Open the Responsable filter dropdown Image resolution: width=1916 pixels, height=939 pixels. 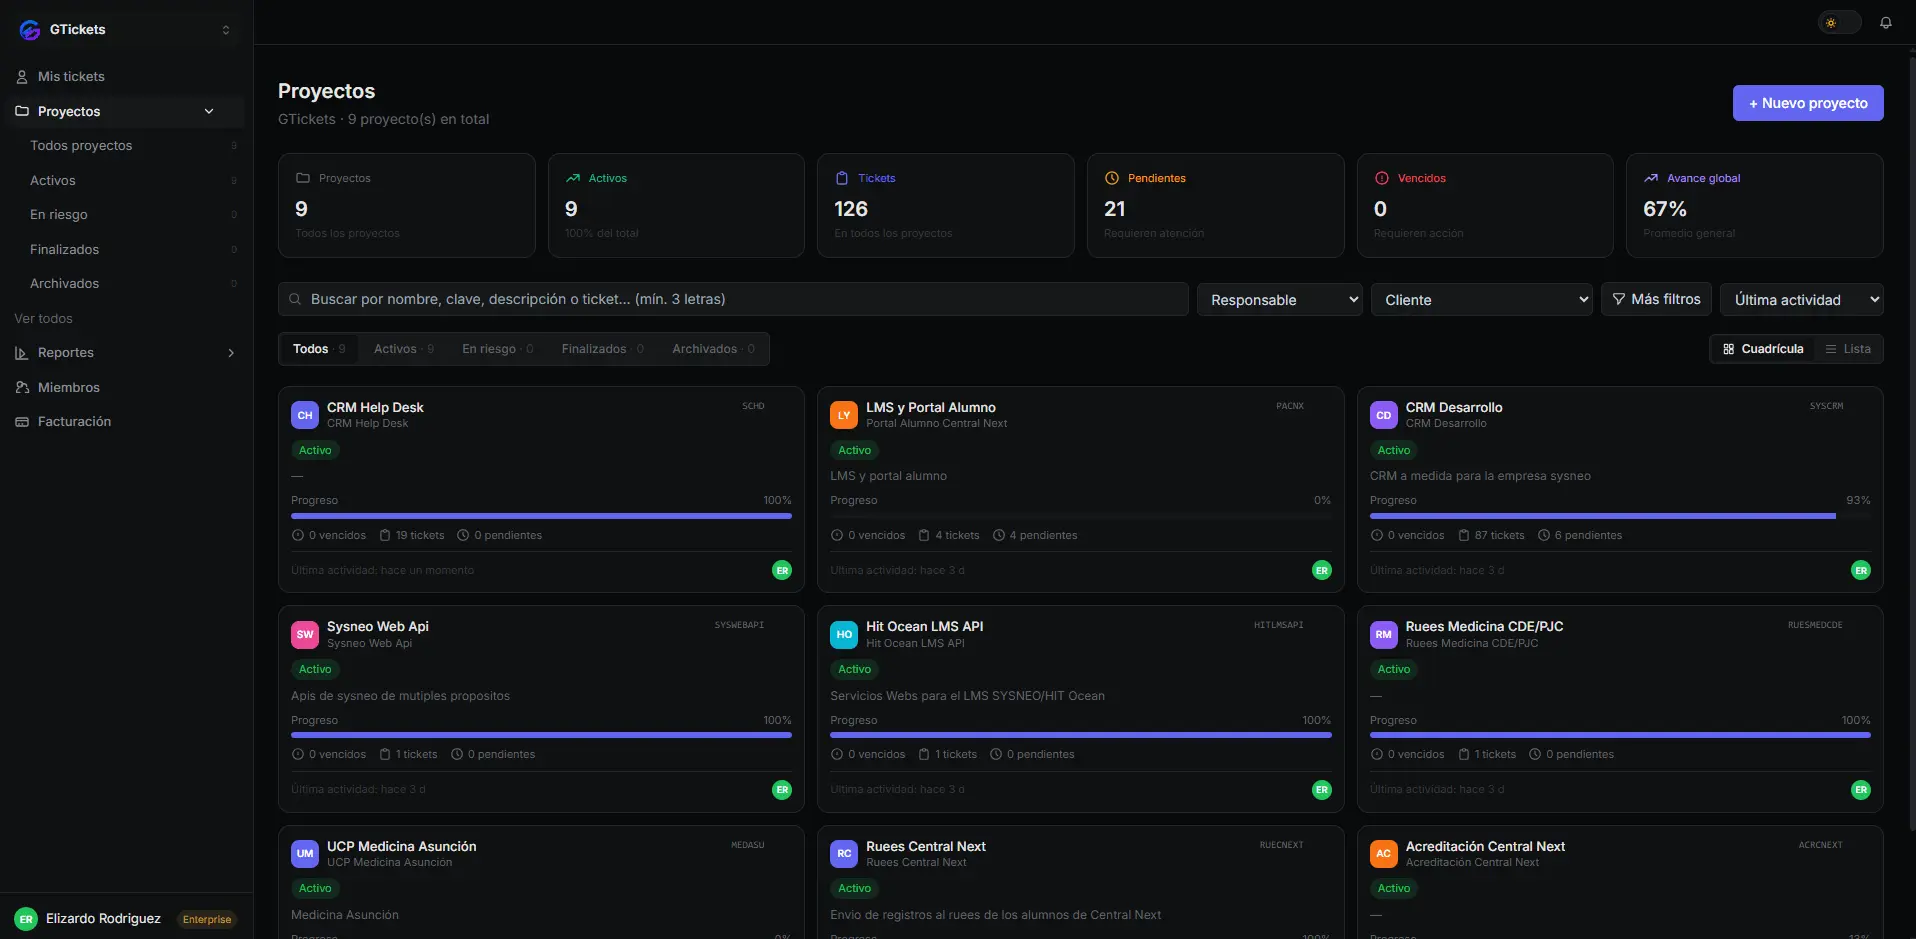coord(1280,299)
